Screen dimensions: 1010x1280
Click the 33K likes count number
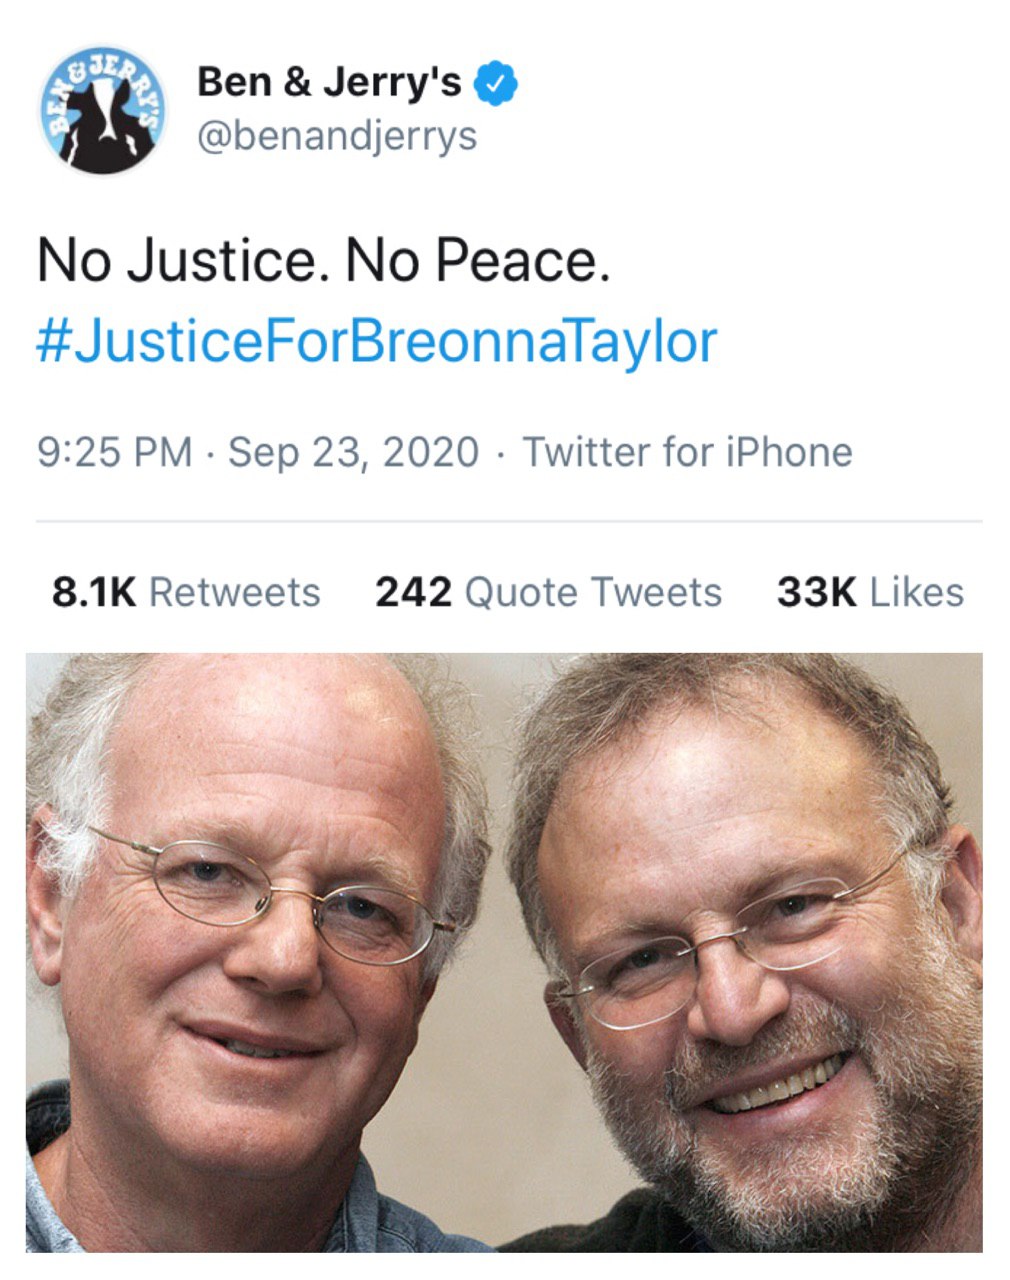(x=816, y=592)
